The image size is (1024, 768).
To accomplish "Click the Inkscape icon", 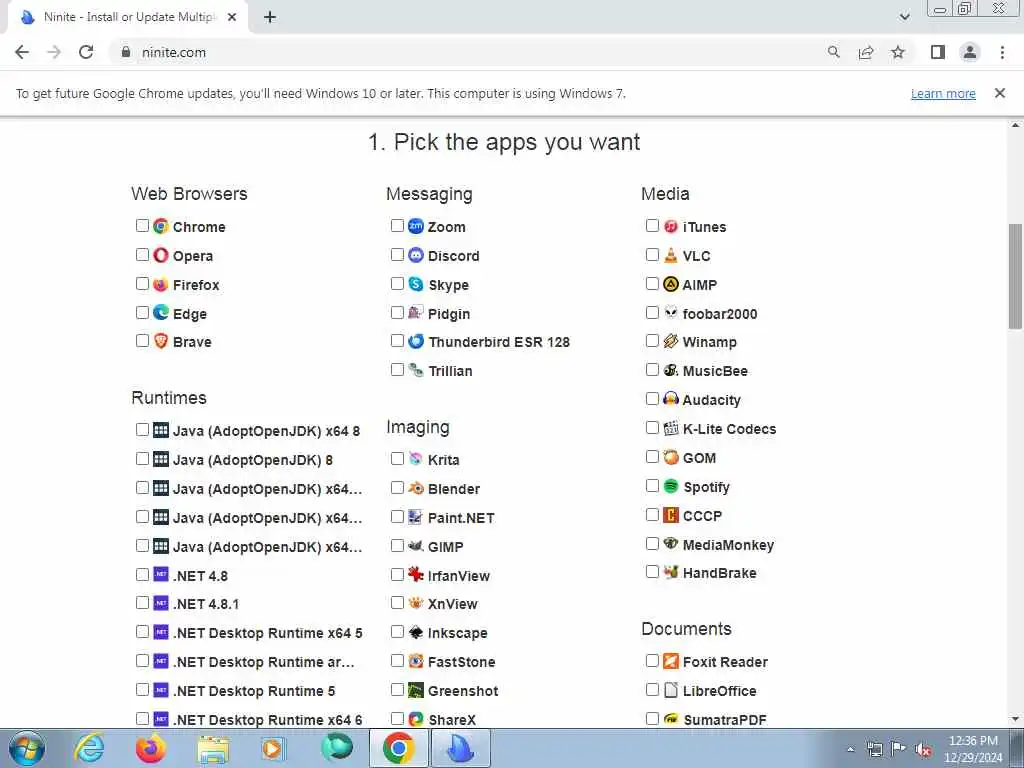I will point(416,632).
